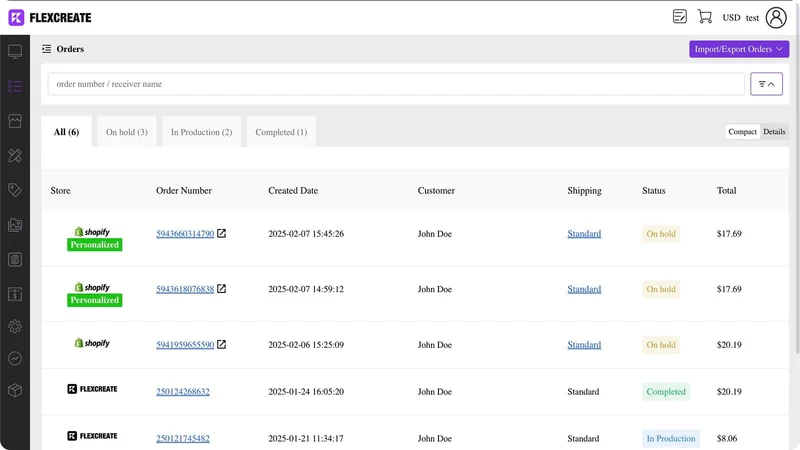The height and width of the screenshot is (450, 800).
Task: Click the FlexCreate logo in header
Action: click(x=49, y=17)
